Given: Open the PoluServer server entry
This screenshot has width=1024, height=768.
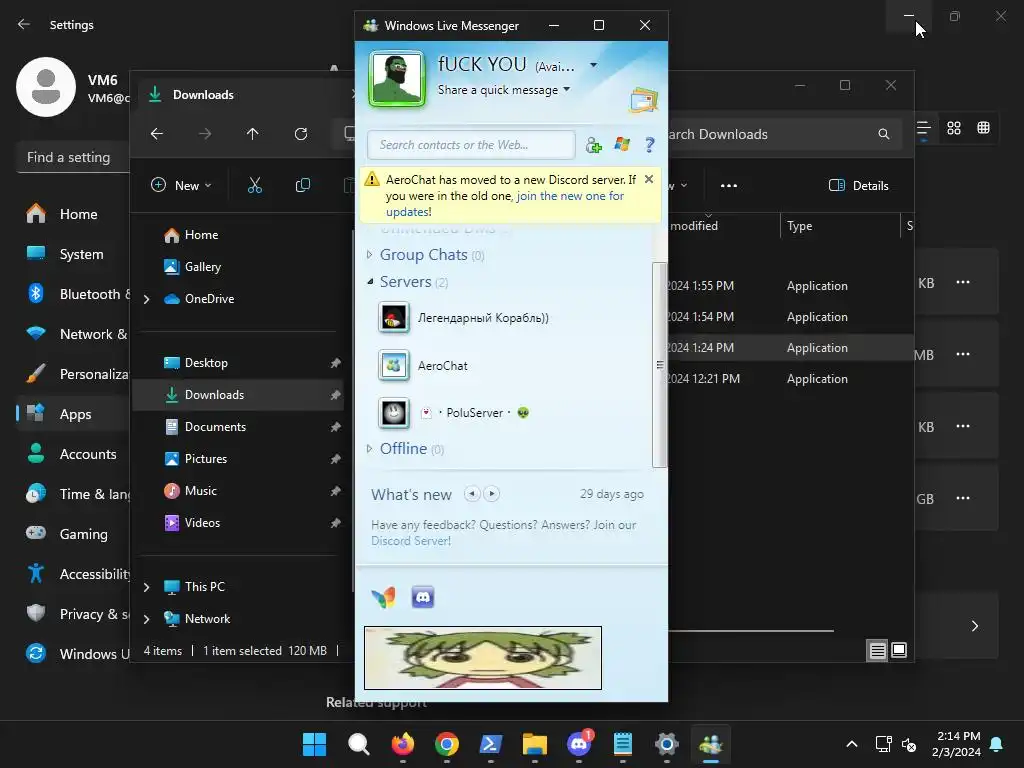Looking at the screenshot, I should pyautogui.click(x=455, y=413).
